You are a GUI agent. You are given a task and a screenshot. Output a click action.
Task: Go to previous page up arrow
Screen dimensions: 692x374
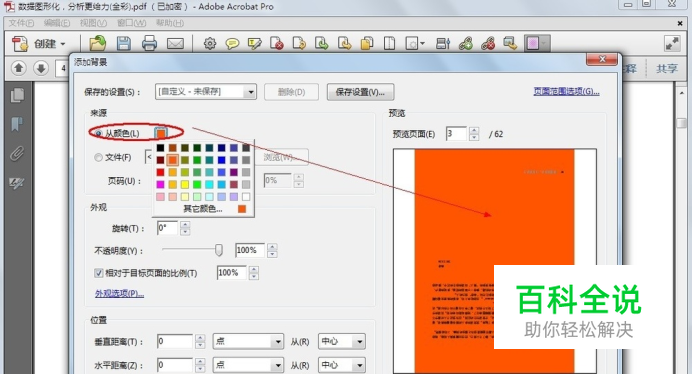tap(19, 68)
